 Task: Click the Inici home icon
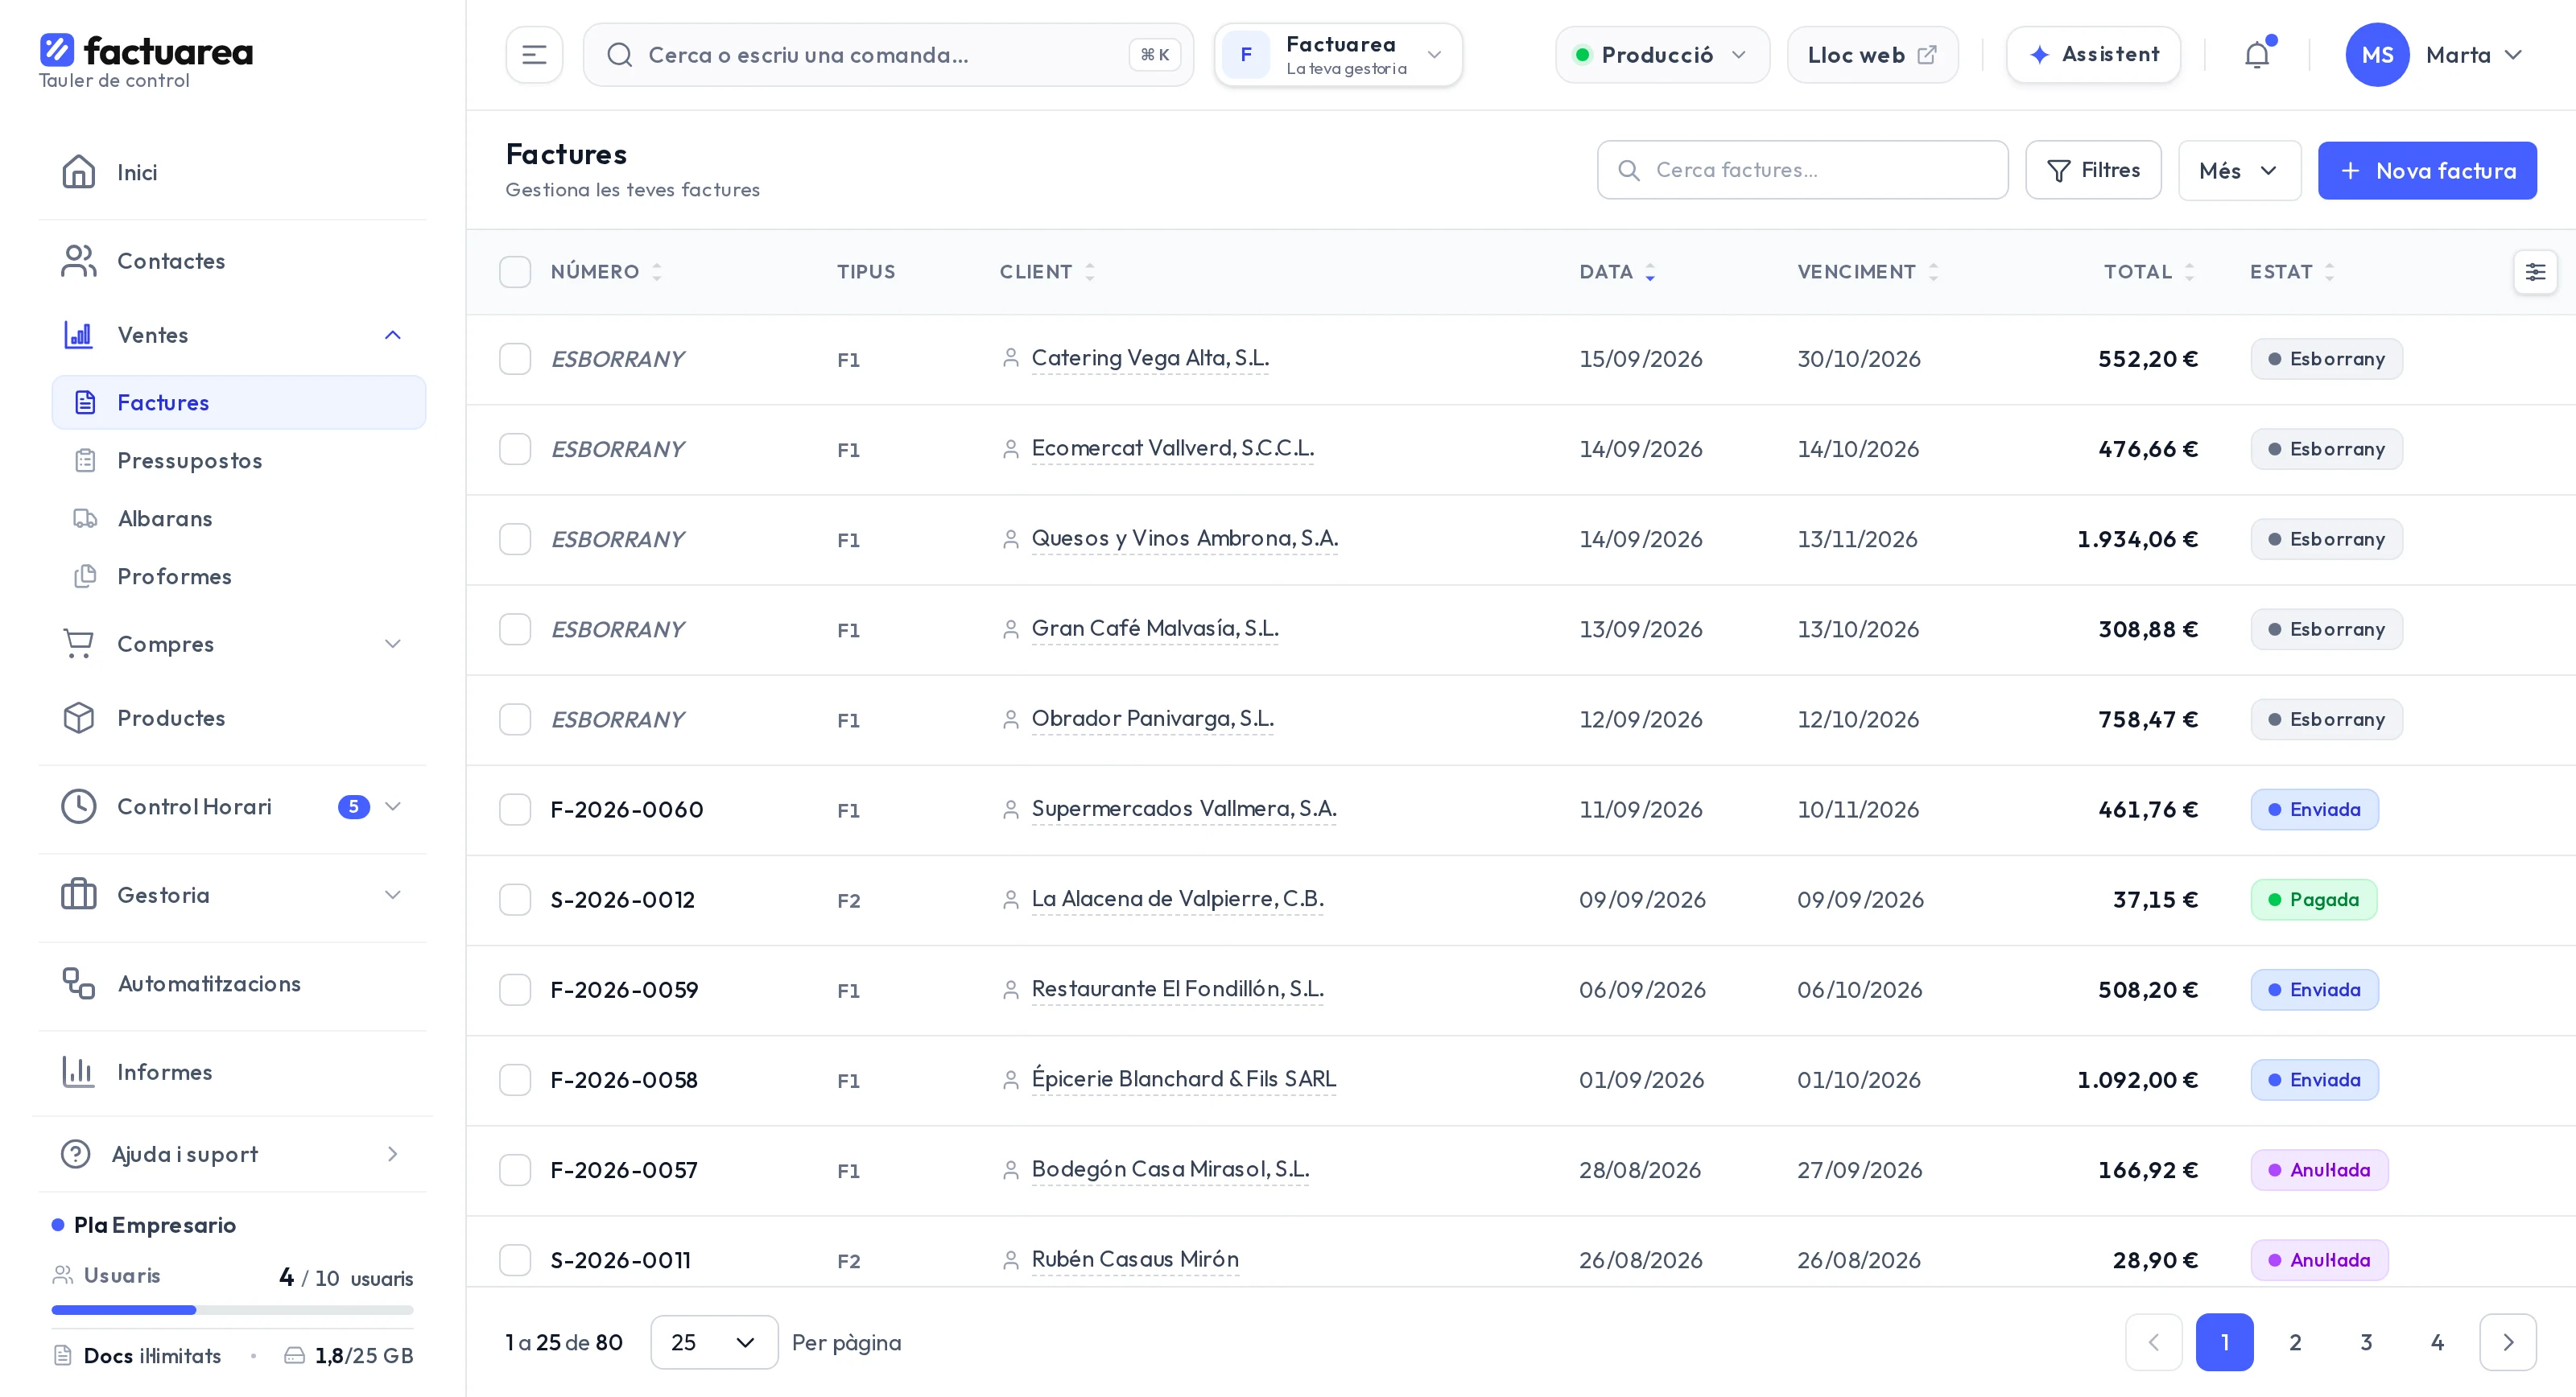pos(78,172)
